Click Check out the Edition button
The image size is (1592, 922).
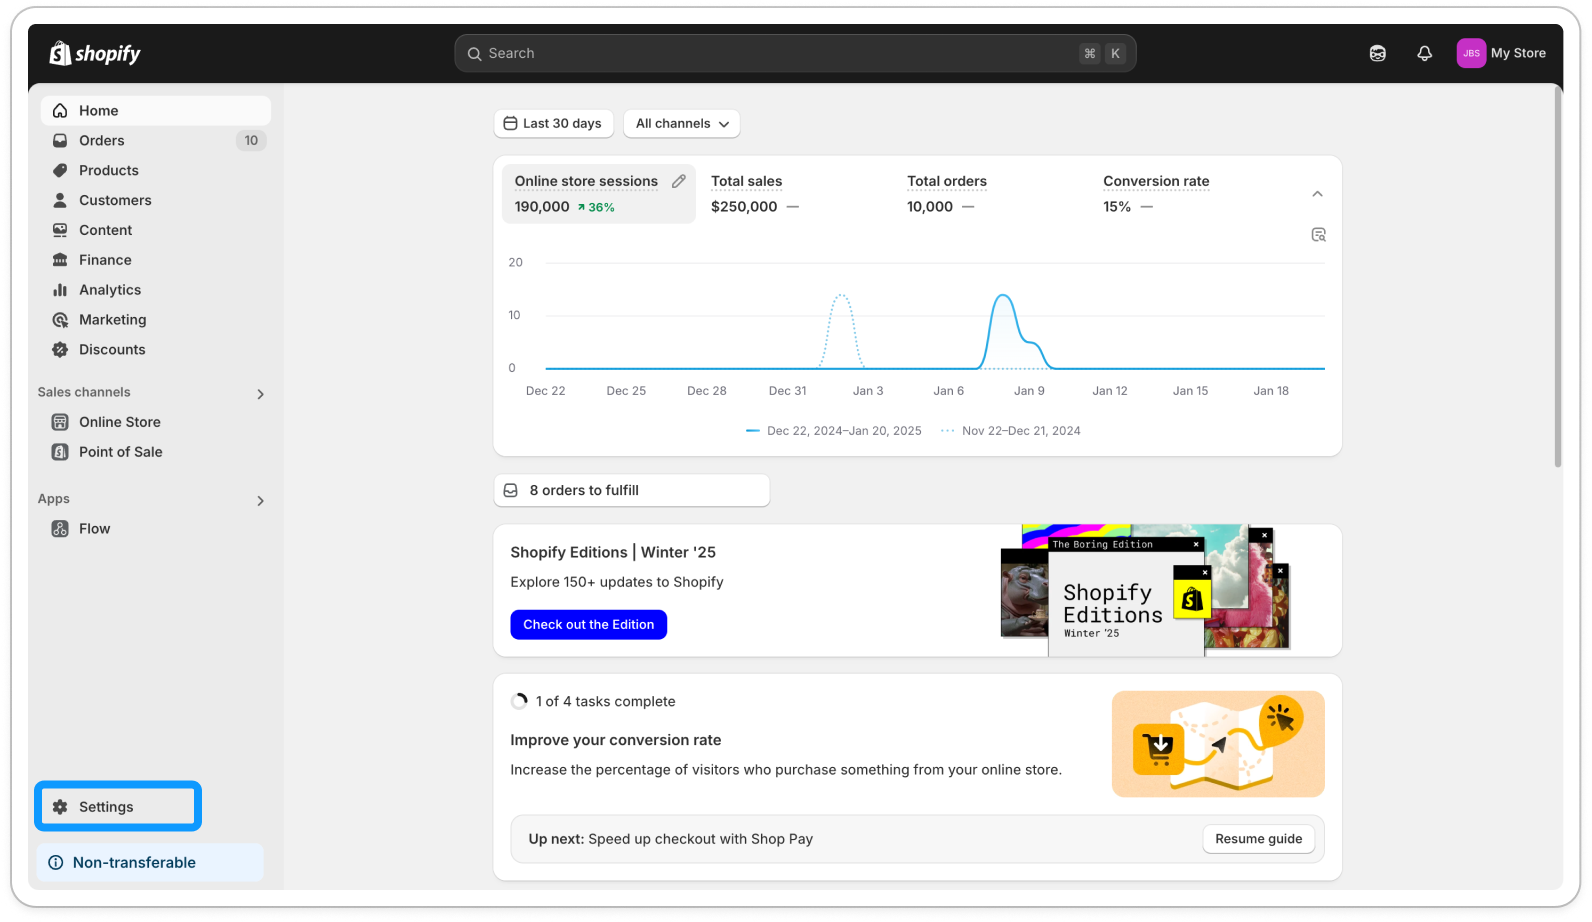[x=588, y=625]
